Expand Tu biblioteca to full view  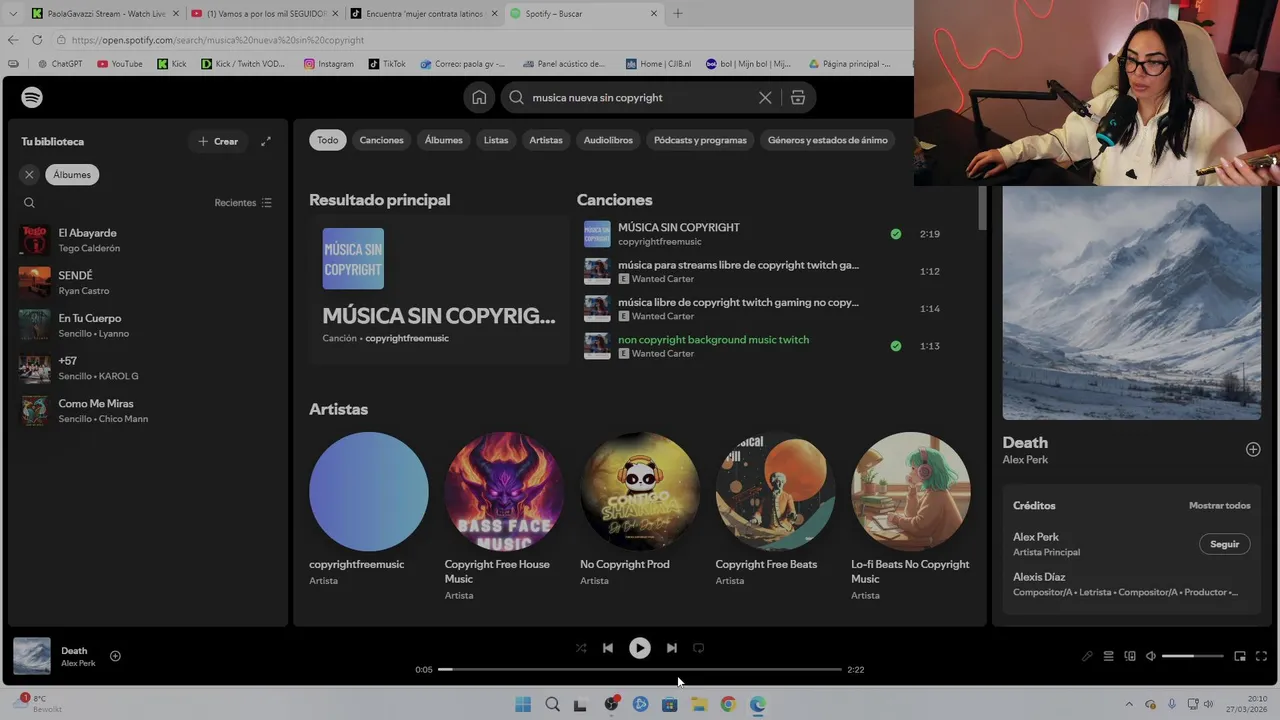[266, 141]
